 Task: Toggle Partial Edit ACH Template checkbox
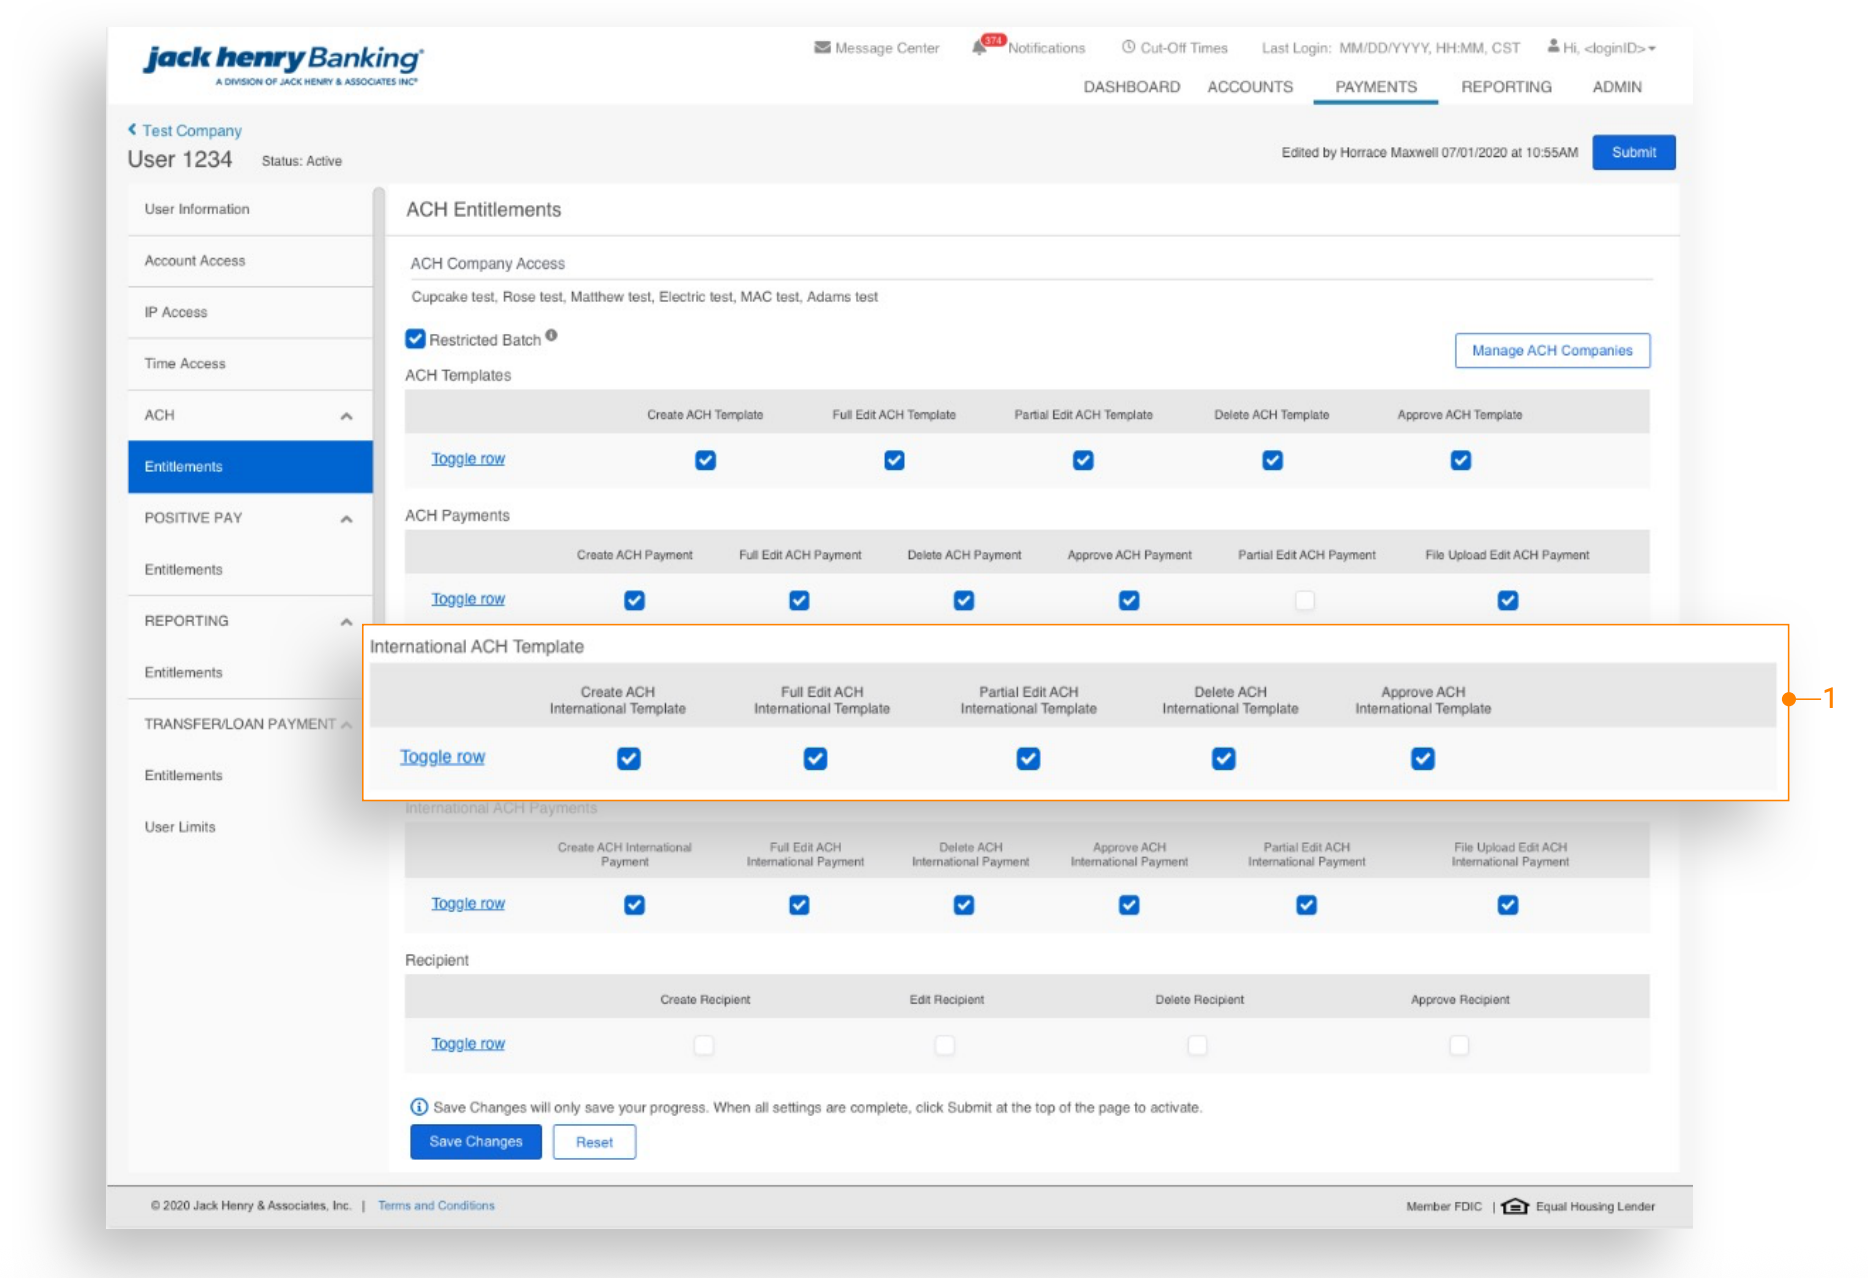pos(1083,460)
